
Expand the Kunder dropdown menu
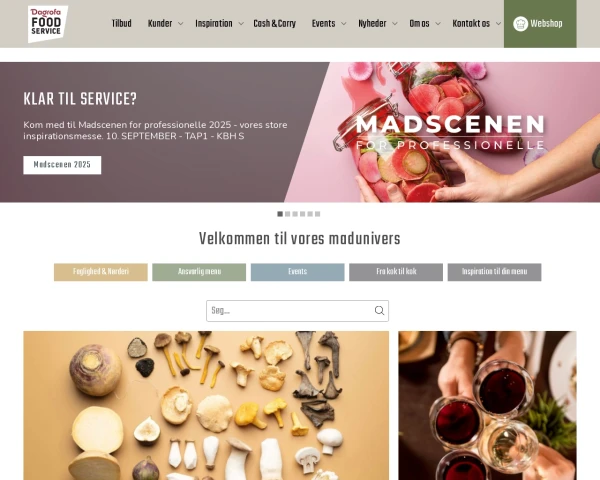(x=181, y=24)
